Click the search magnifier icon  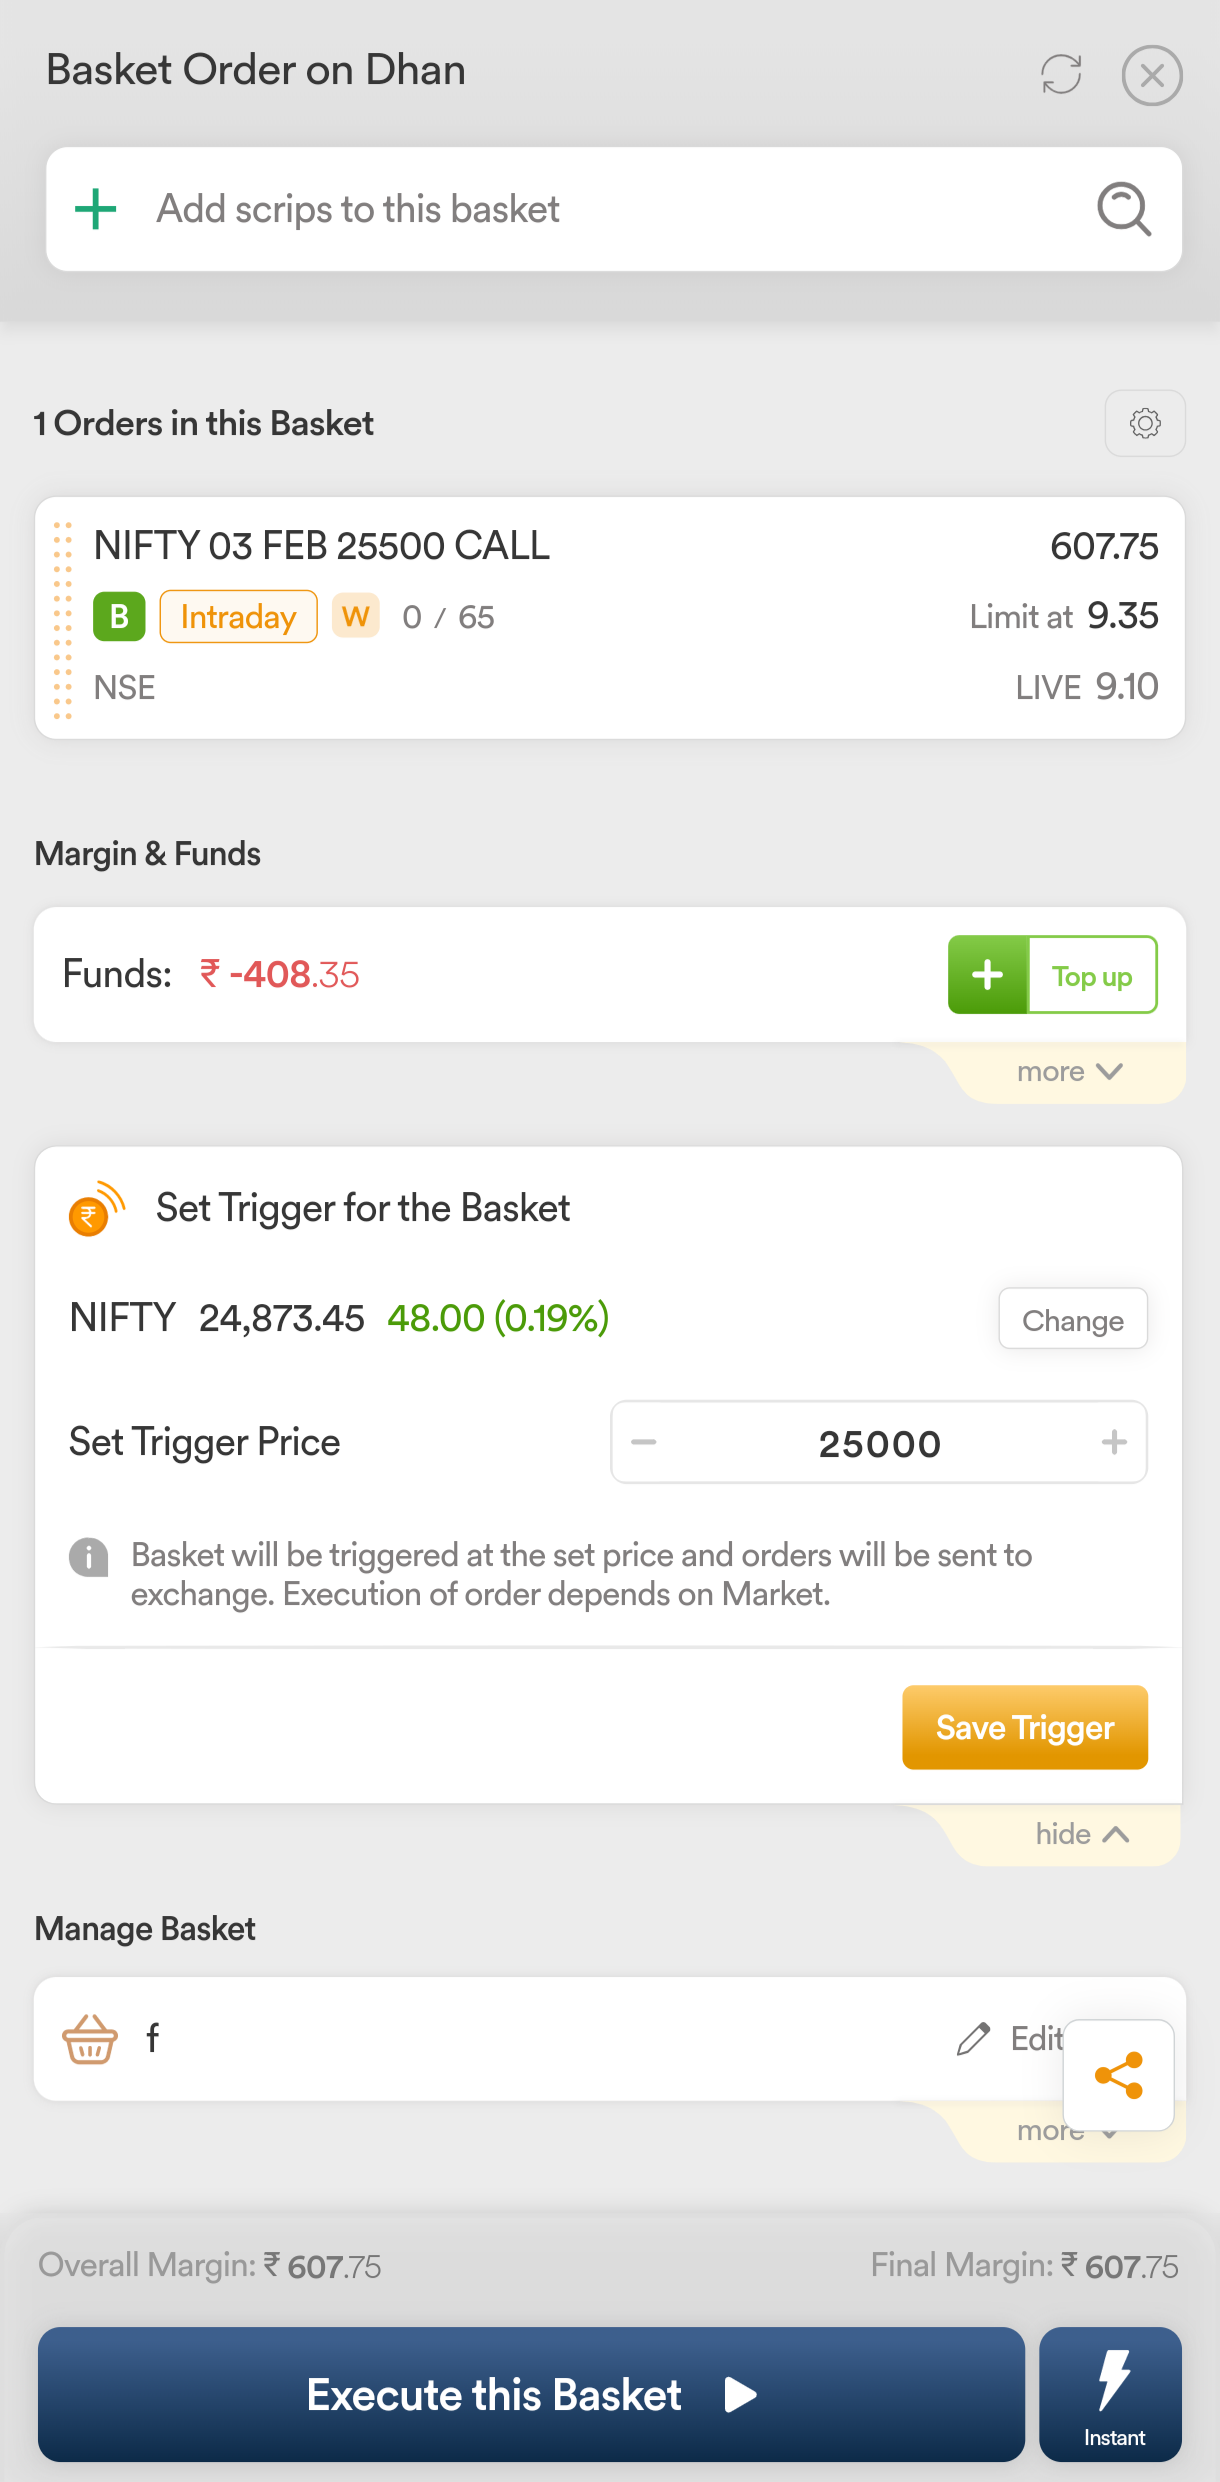[1124, 209]
